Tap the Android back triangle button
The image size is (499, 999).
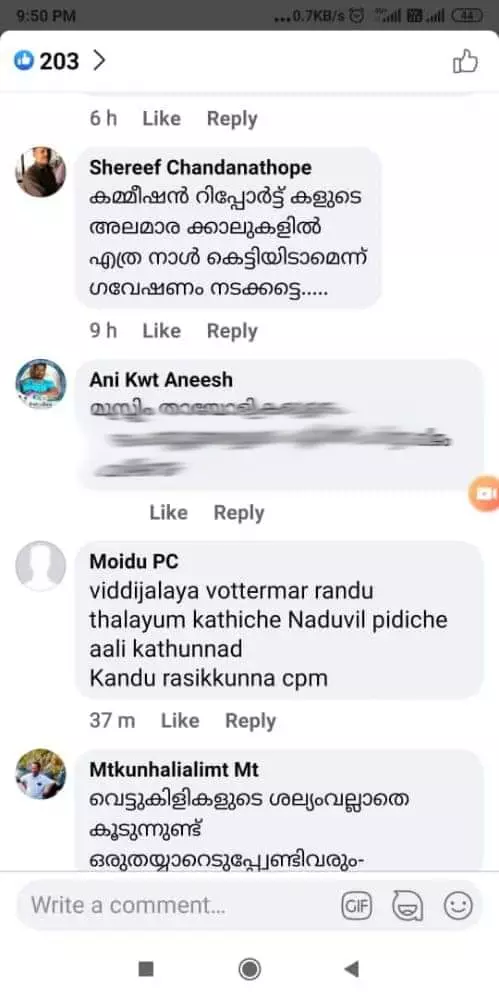pos(351,969)
